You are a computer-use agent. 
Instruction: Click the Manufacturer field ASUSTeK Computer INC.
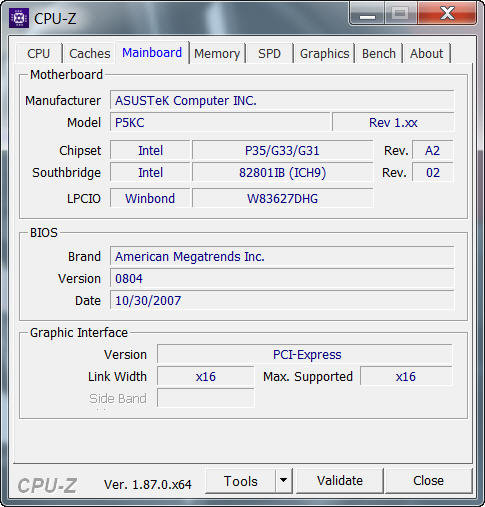(x=282, y=100)
